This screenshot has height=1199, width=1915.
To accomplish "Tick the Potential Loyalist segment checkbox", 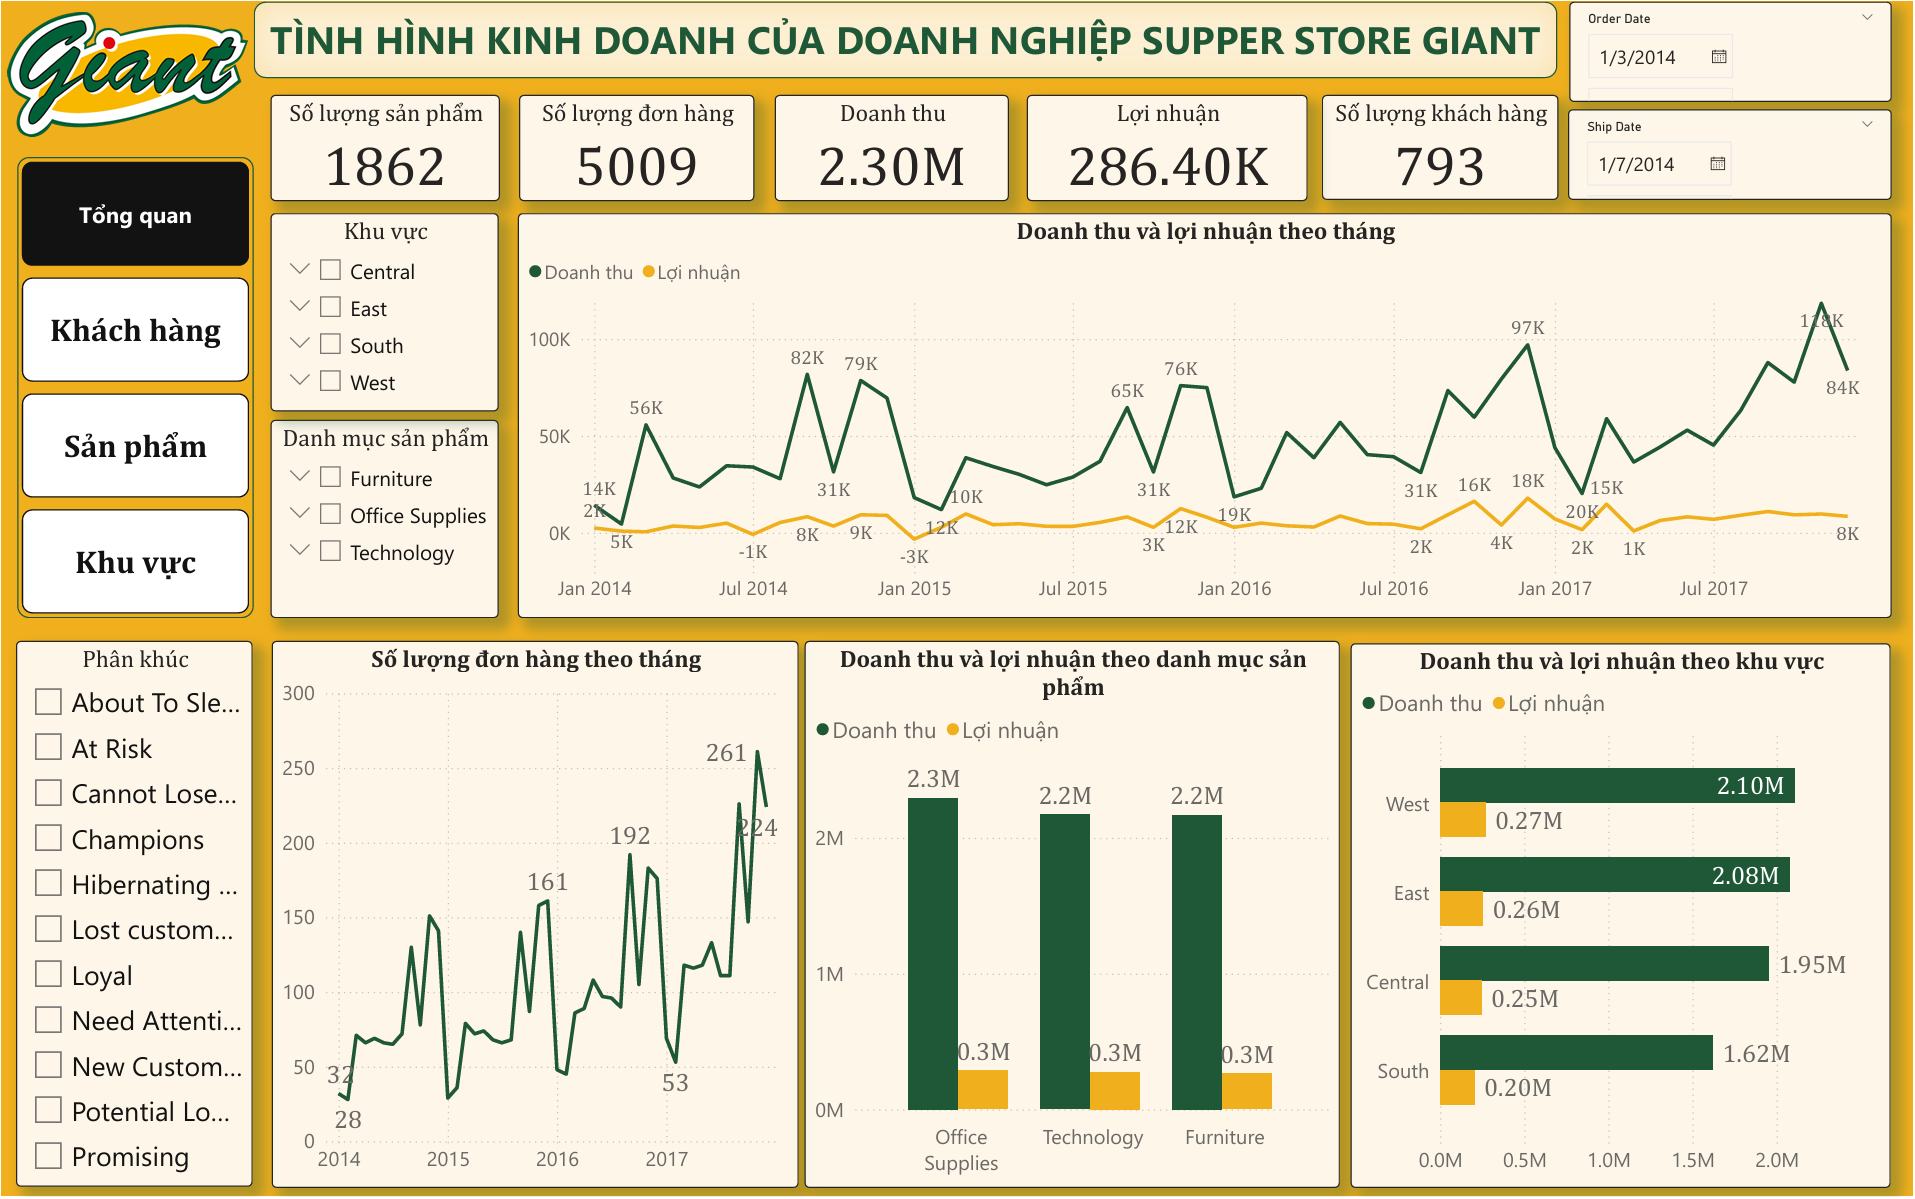I will pos(48,1110).
